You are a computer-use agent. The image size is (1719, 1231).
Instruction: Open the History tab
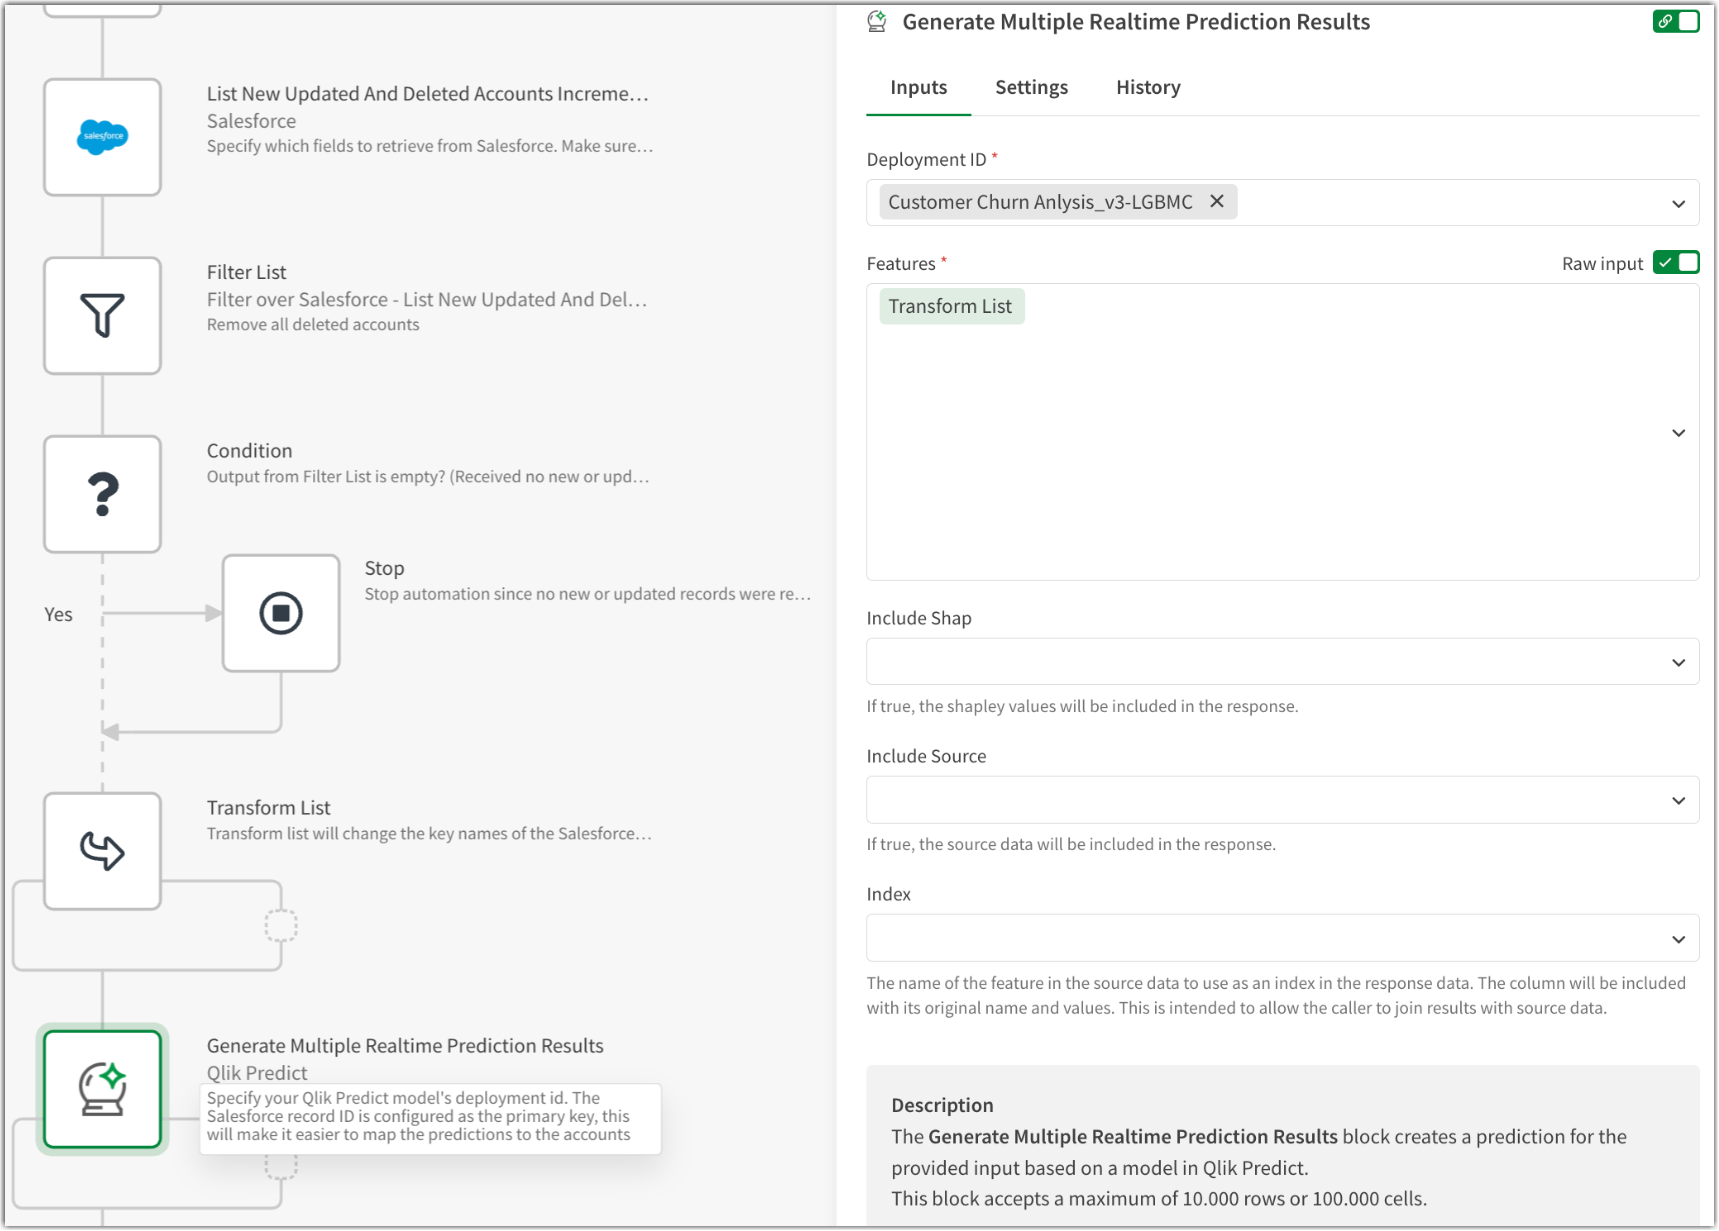[x=1147, y=87]
